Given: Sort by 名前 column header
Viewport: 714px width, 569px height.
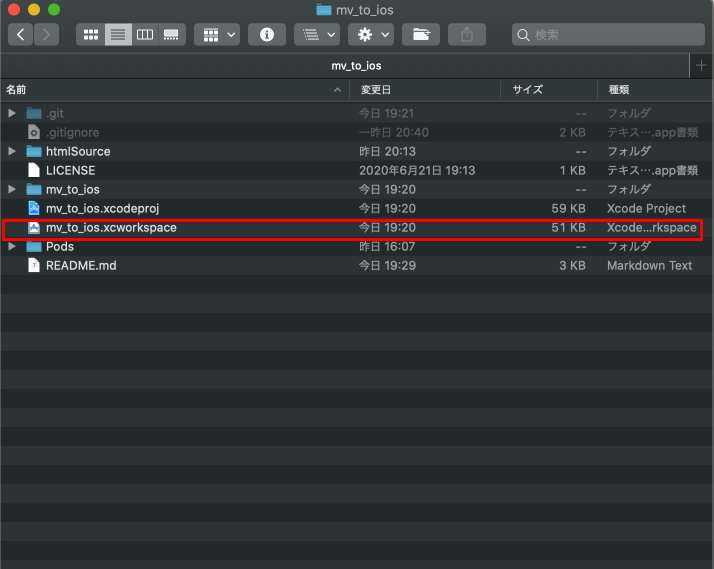Looking at the screenshot, I should (x=175, y=90).
